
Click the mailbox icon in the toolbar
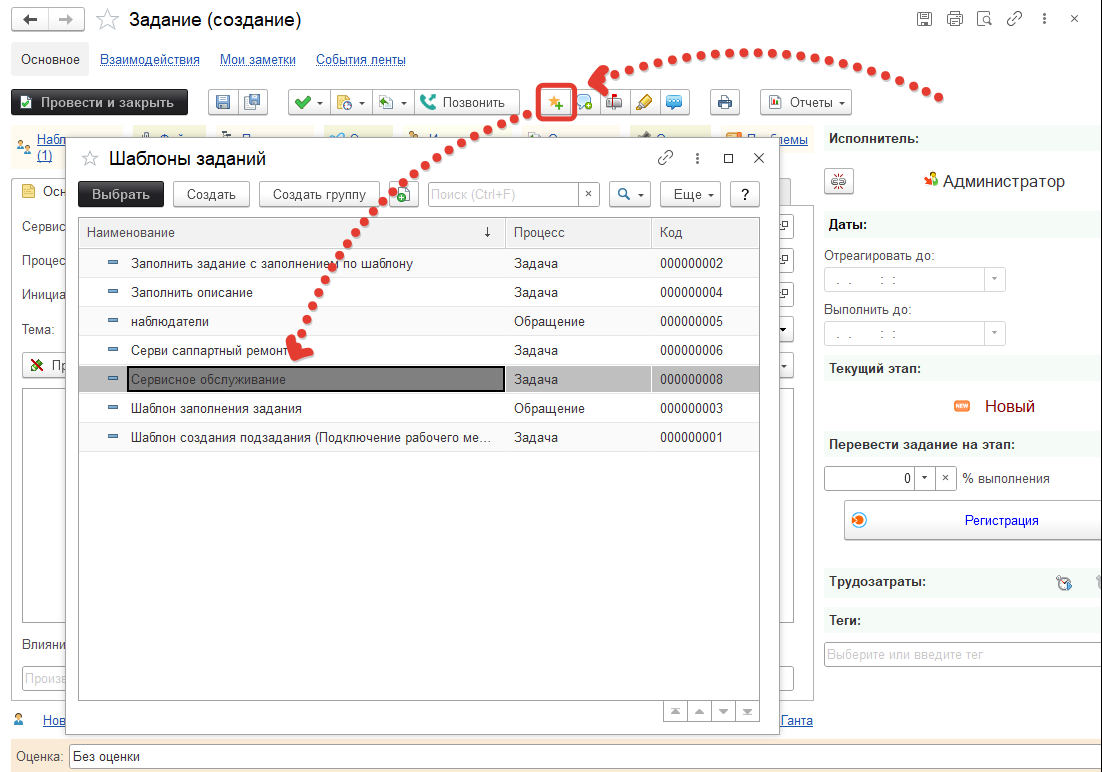[614, 103]
